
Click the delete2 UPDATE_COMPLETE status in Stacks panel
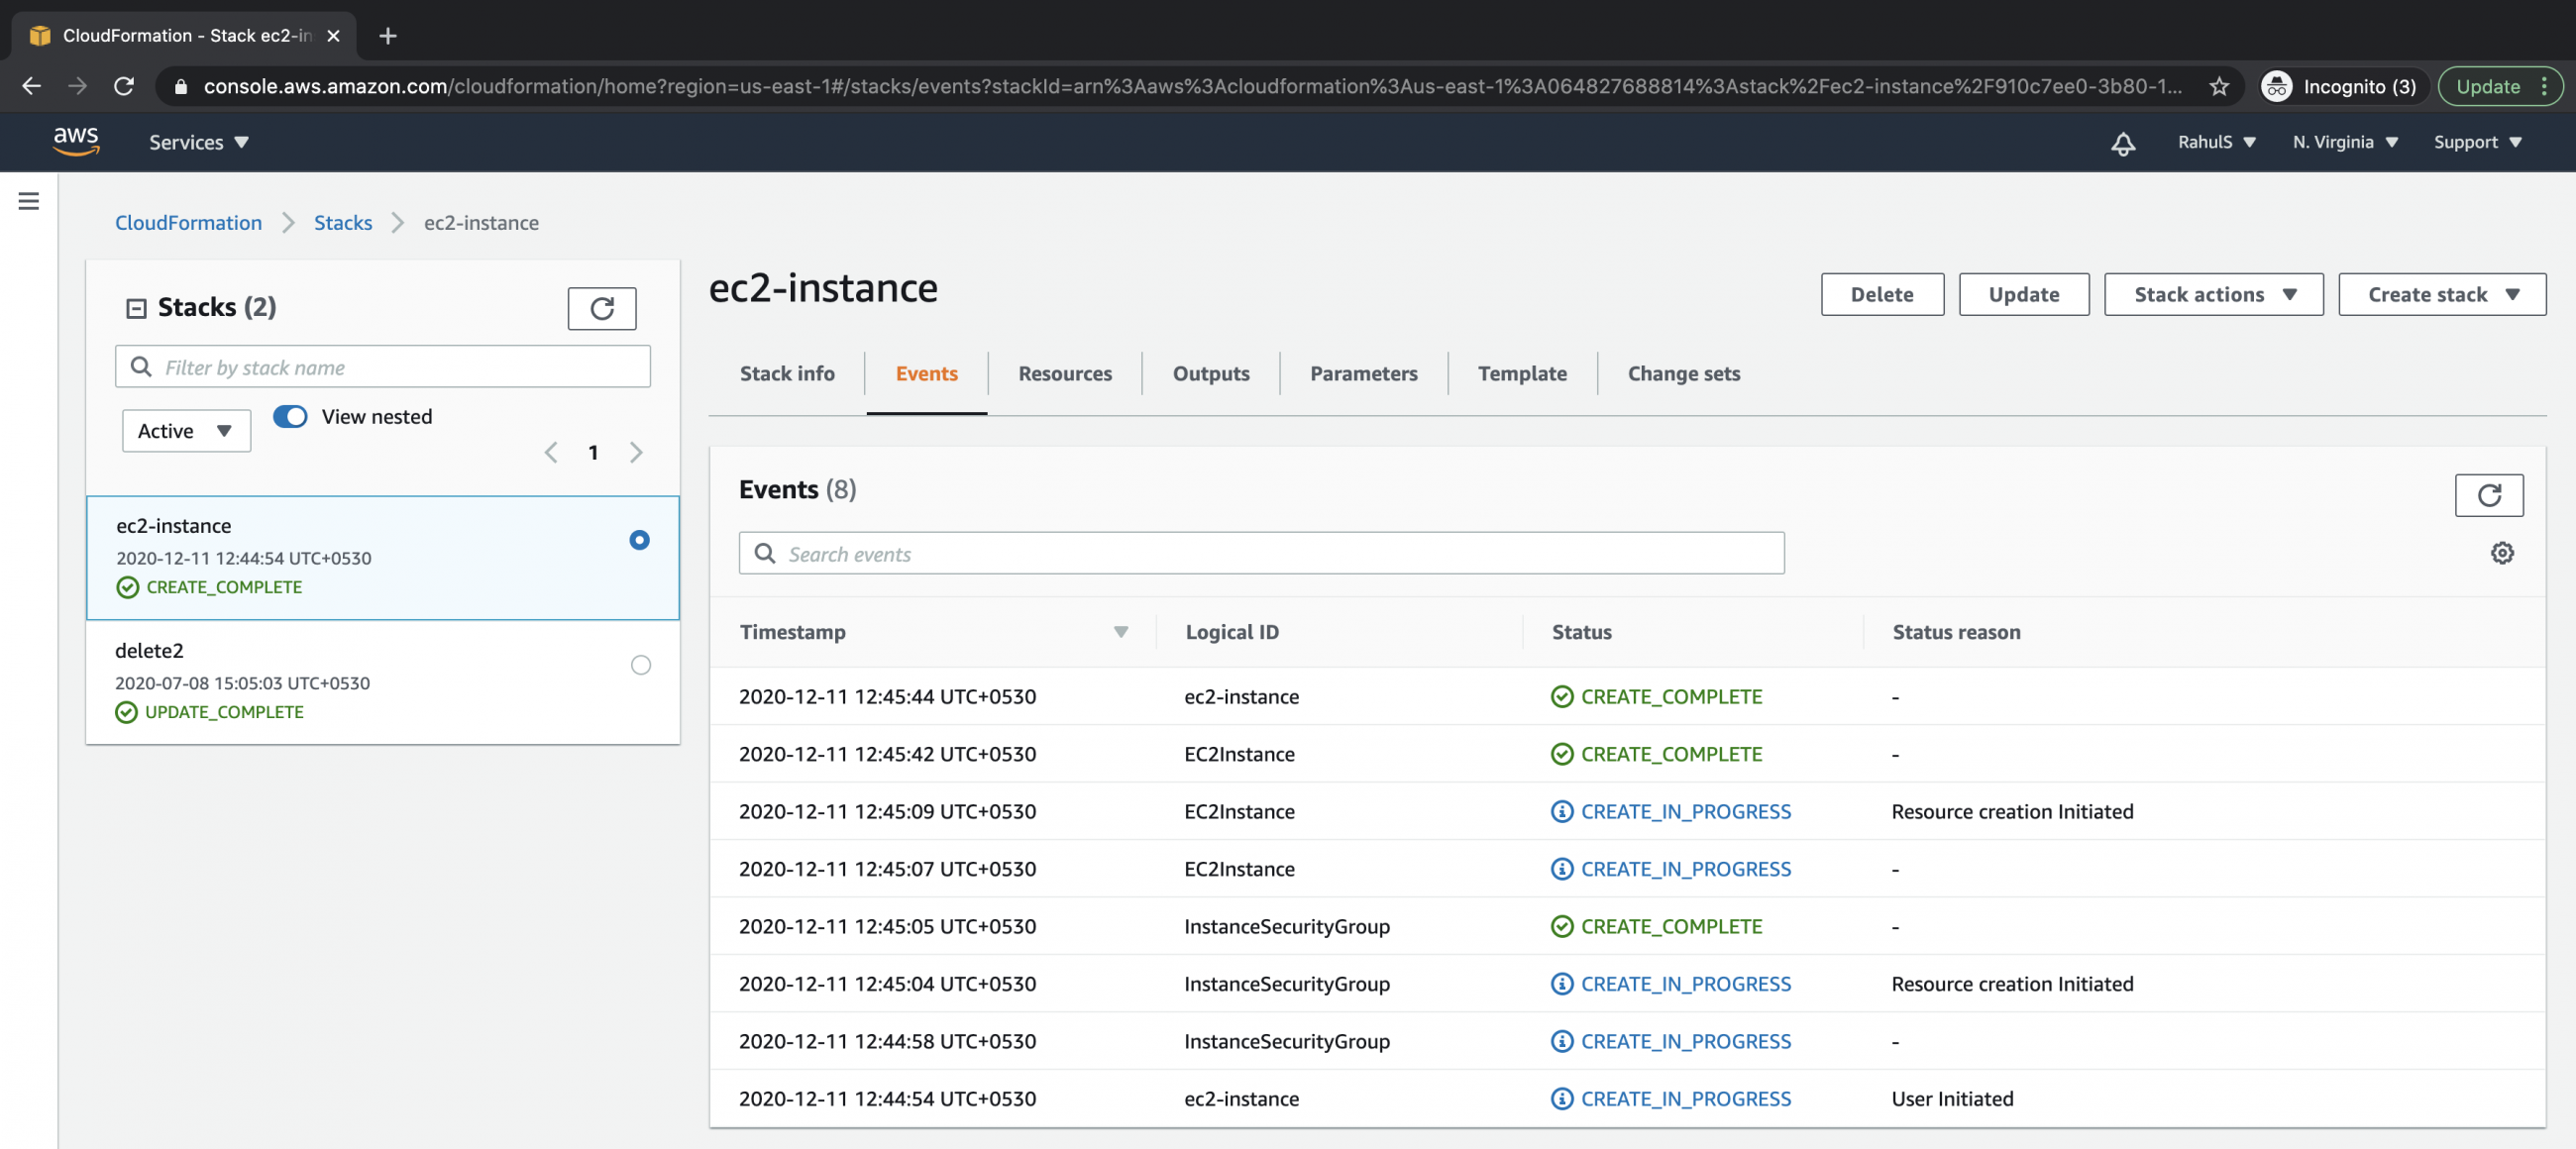tap(209, 712)
